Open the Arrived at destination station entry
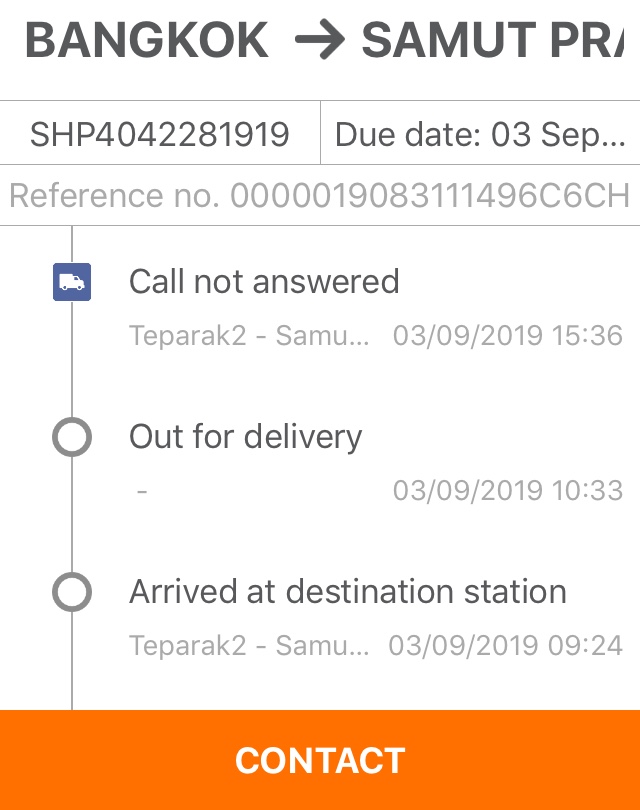Viewport: 640px width, 810px height. coord(347,592)
